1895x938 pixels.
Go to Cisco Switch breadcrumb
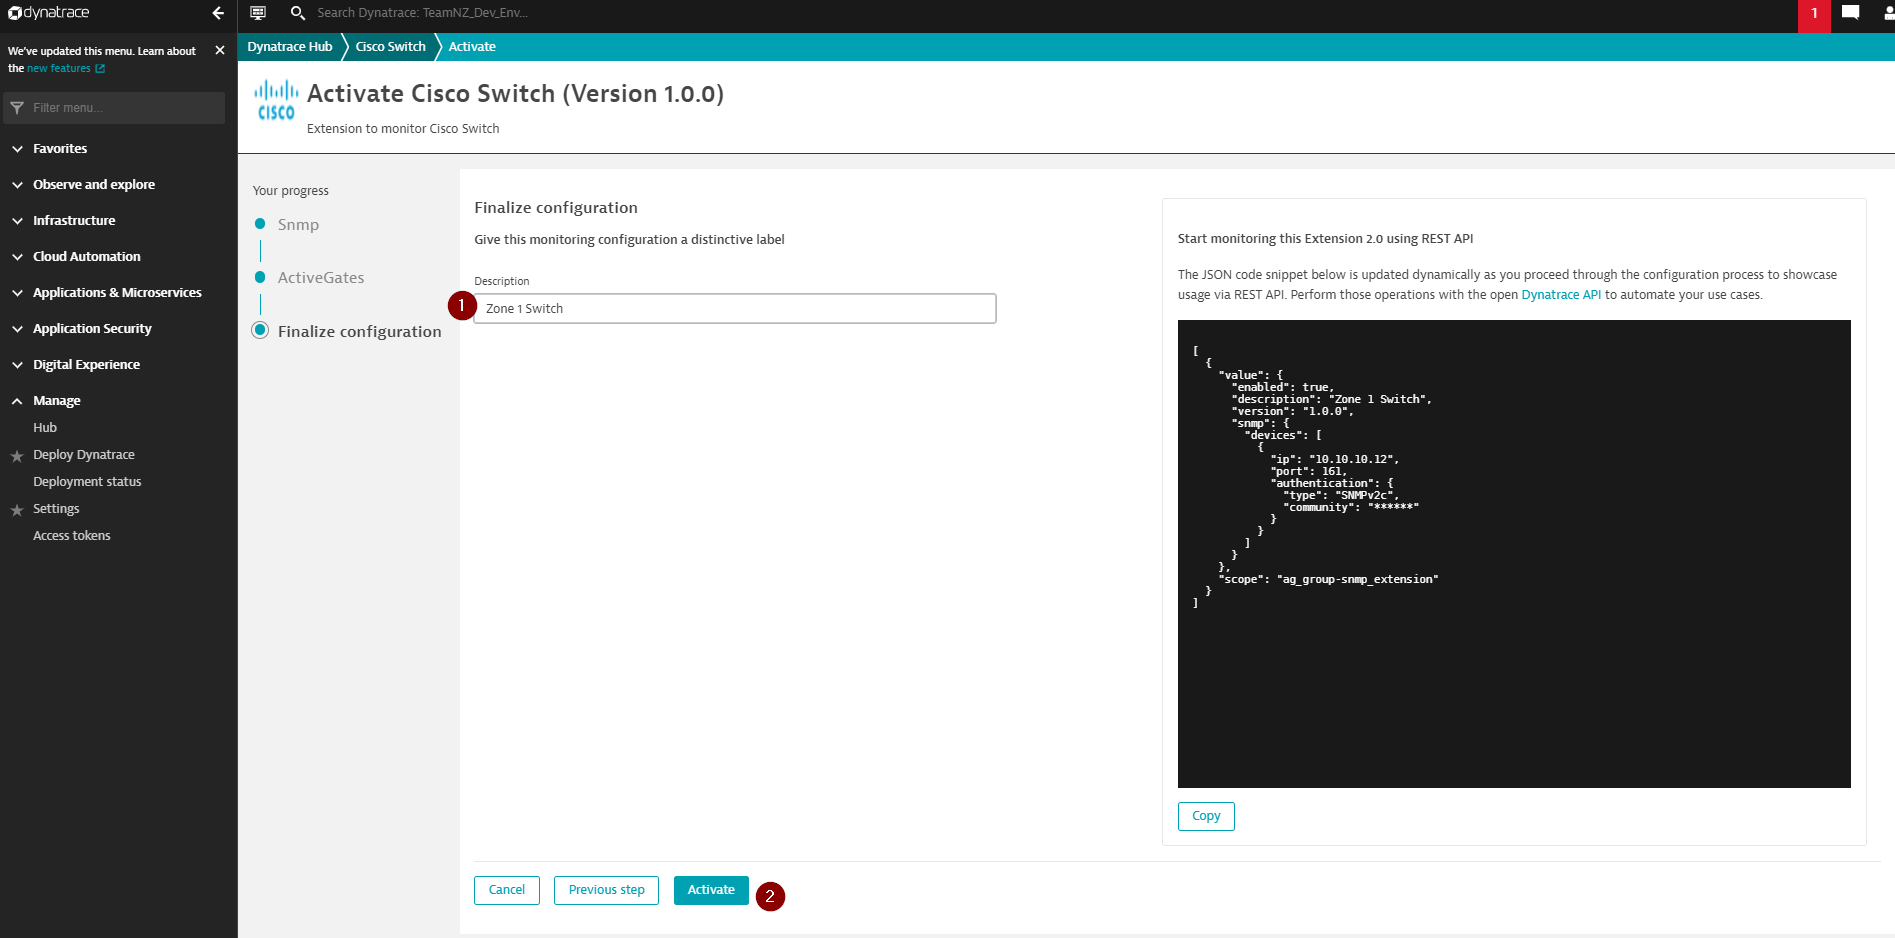coord(391,47)
